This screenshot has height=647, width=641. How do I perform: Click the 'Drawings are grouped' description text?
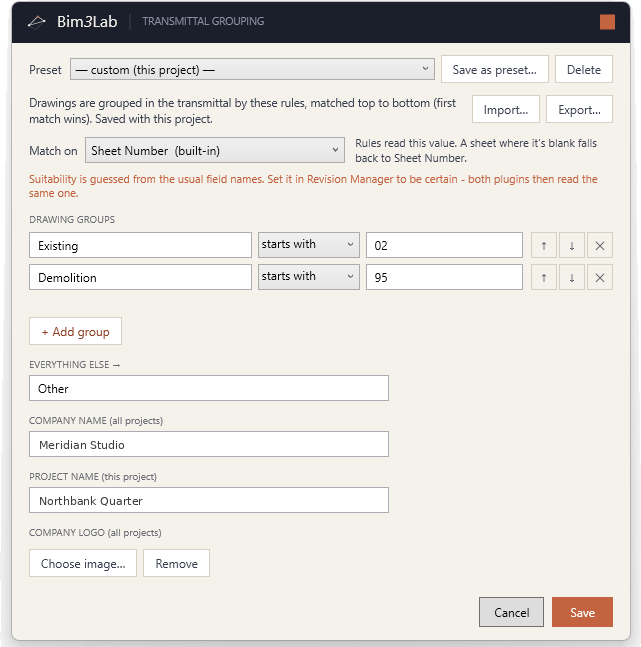pyautogui.click(x=242, y=111)
